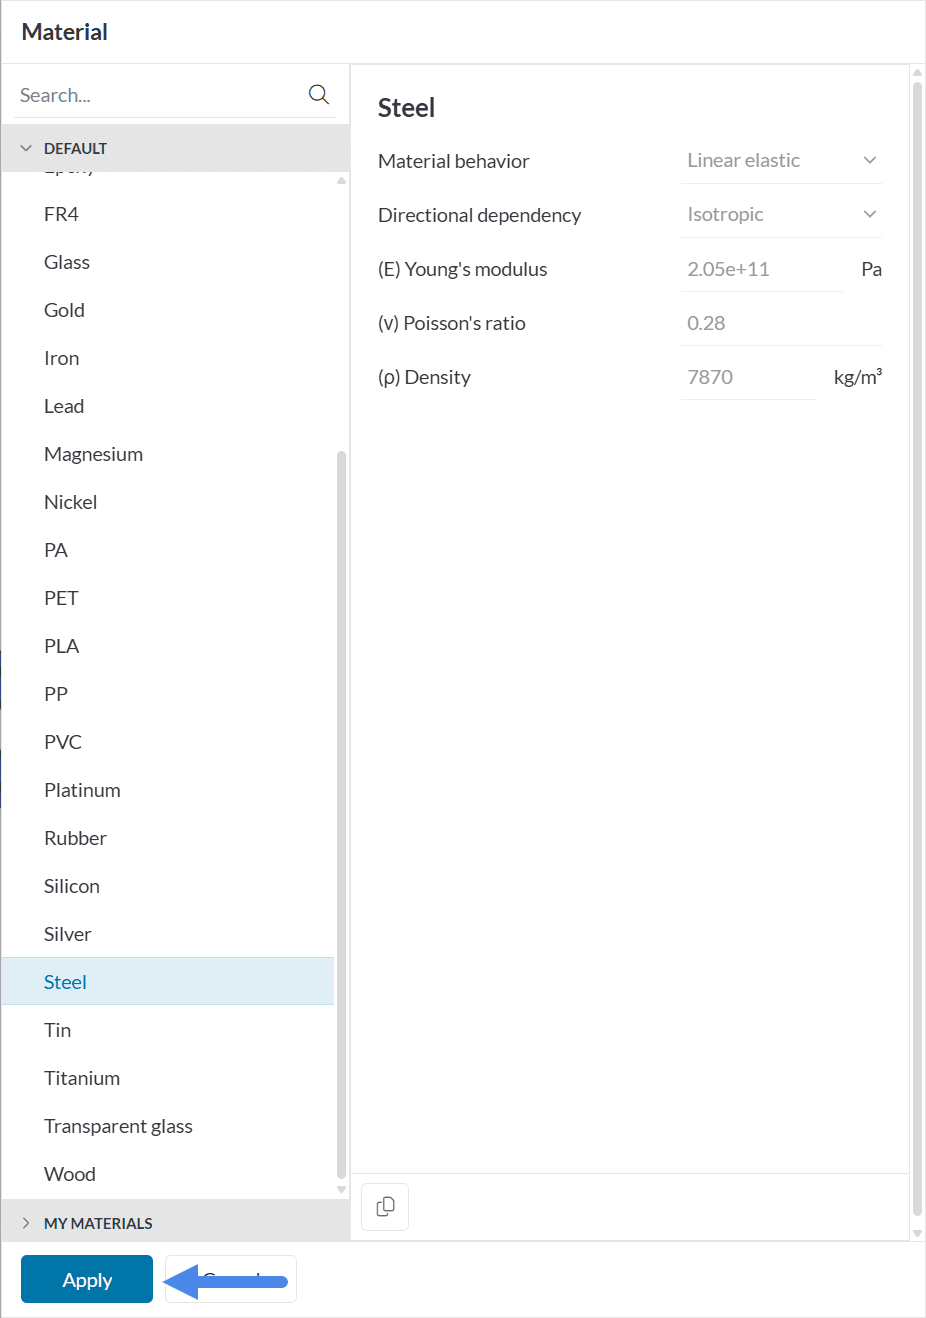Viewport: 926px width, 1318px height.
Task: Click the Young's modulus value field
Action: [760, 269]
